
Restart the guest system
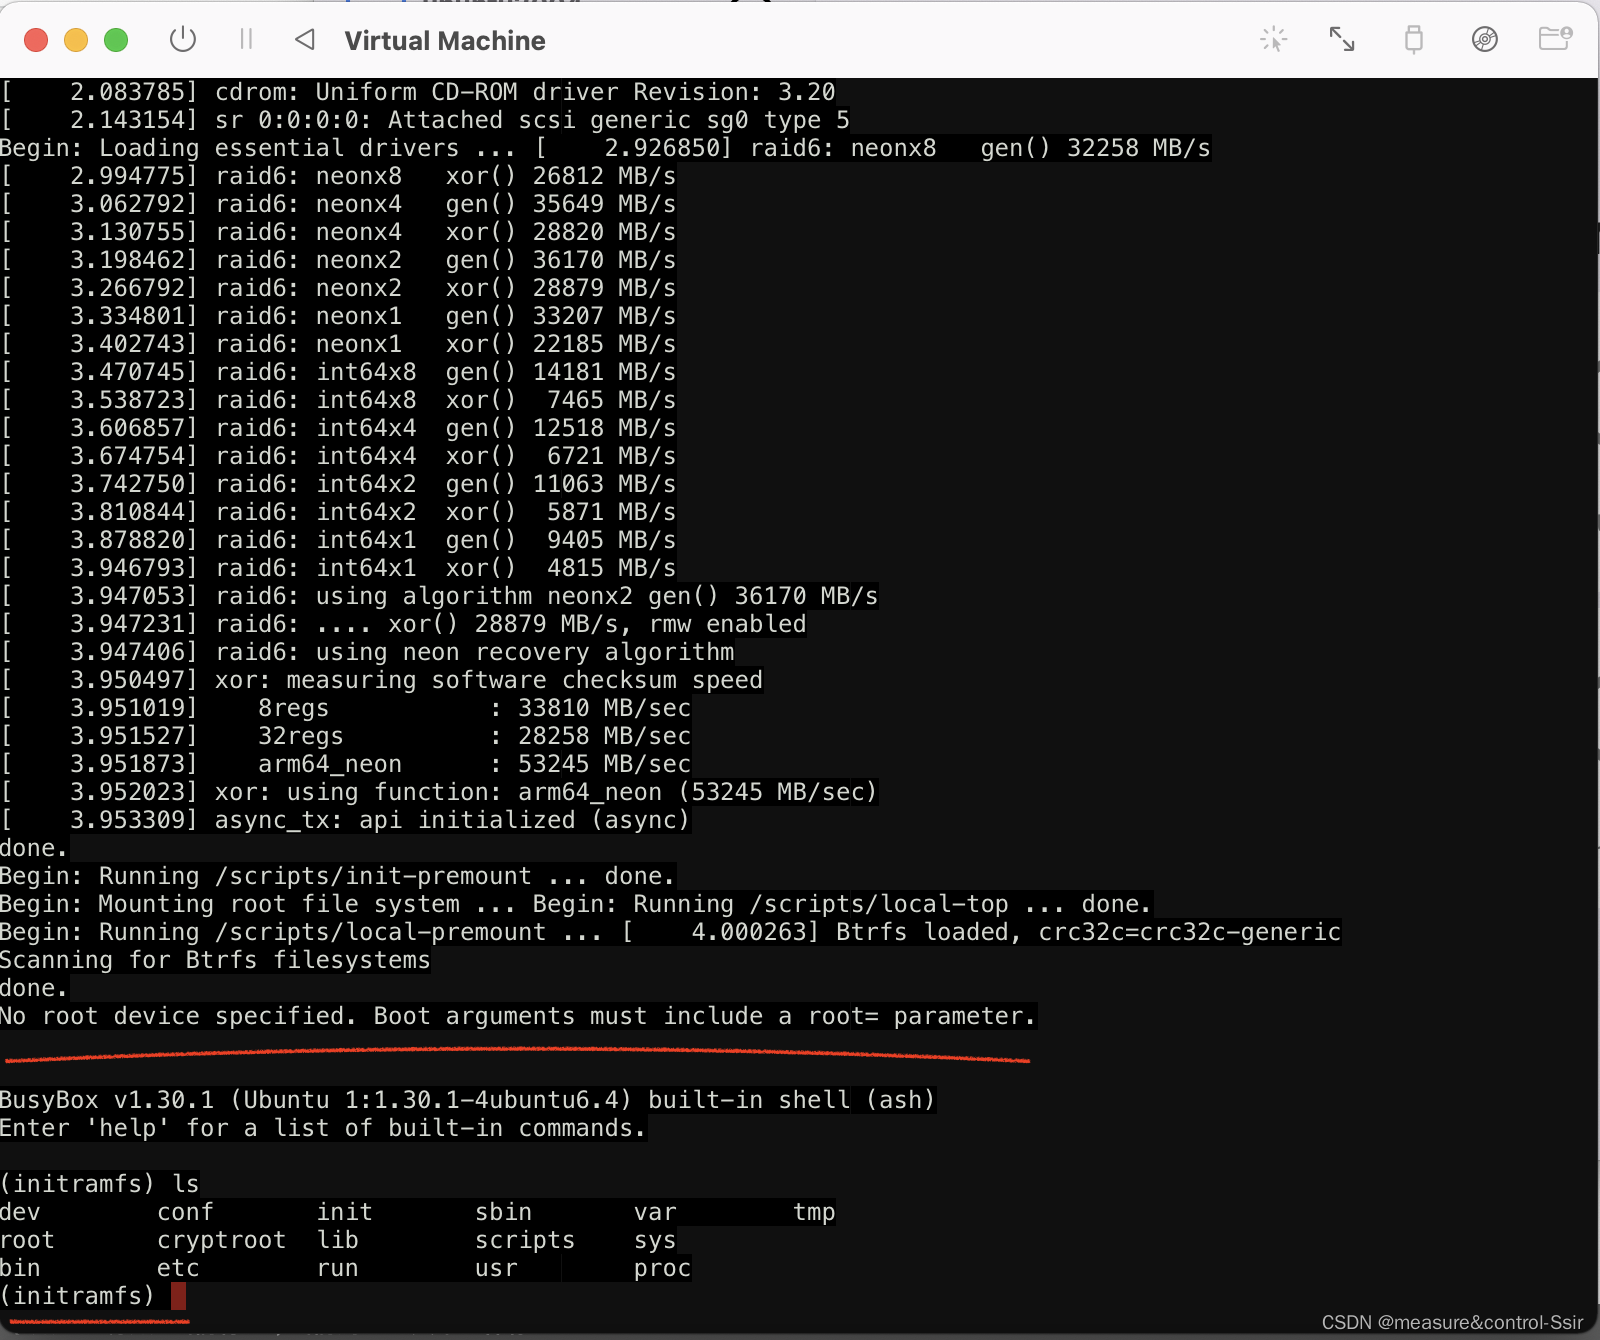tap(303, 40)
